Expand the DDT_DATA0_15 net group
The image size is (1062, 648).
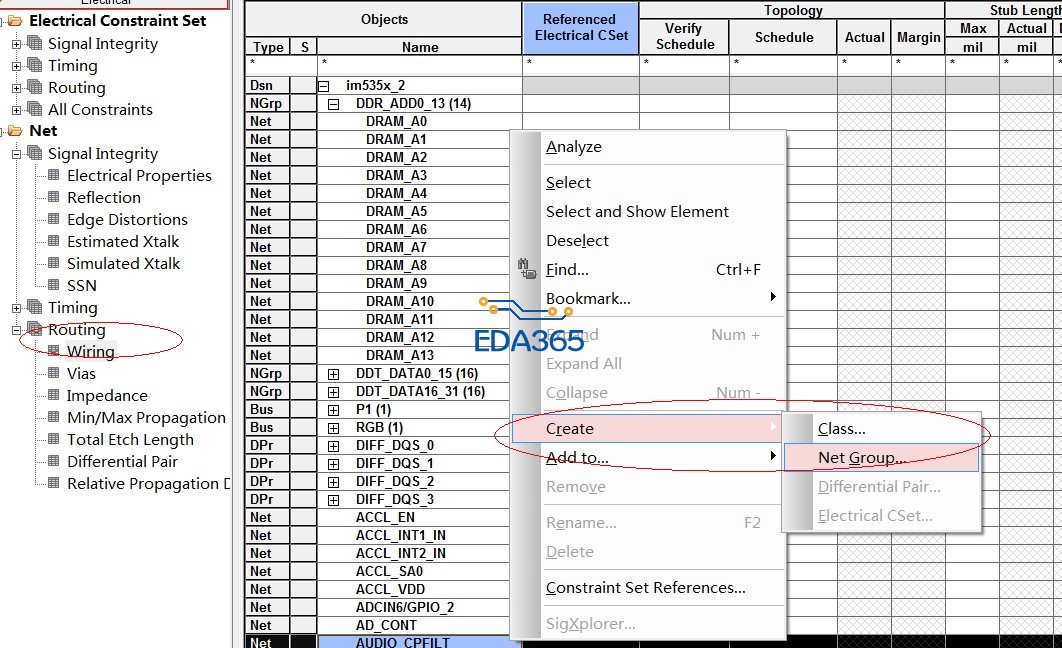click(333, 374)
